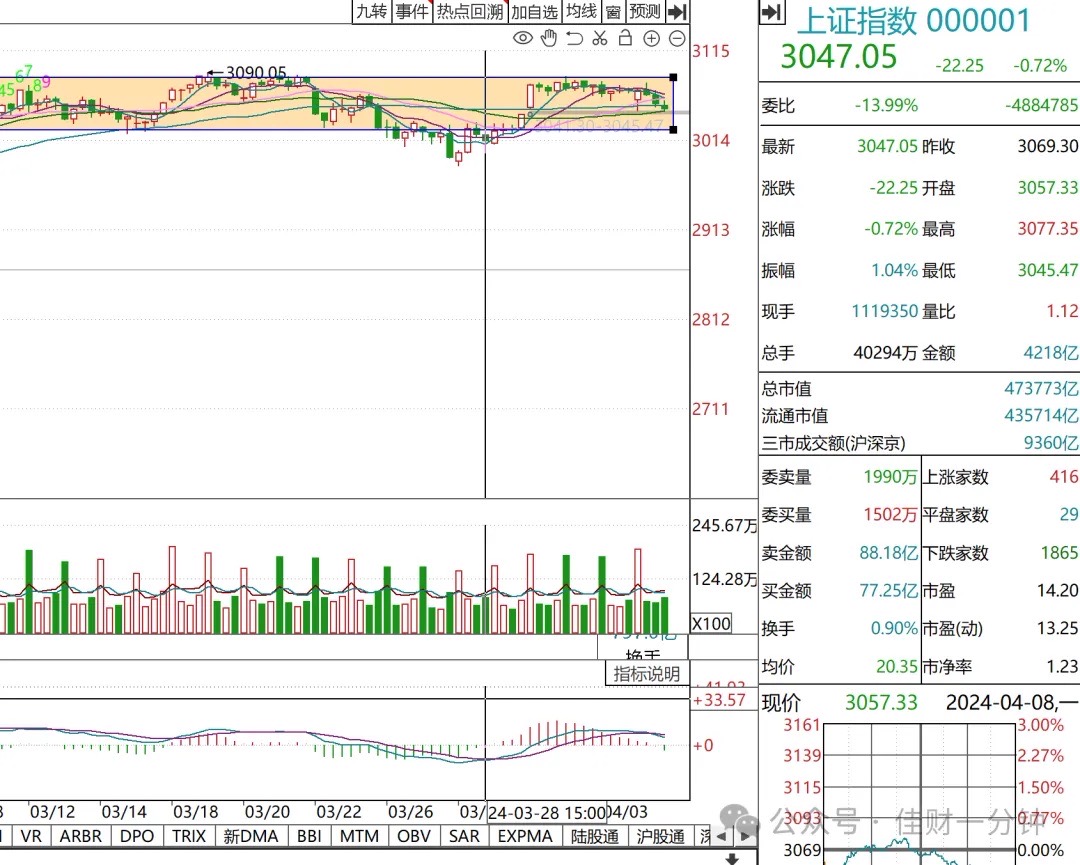Screen dimensions: 1080x865
Task: Click the down arrow below indicator tabs
Action: (732, 859)
